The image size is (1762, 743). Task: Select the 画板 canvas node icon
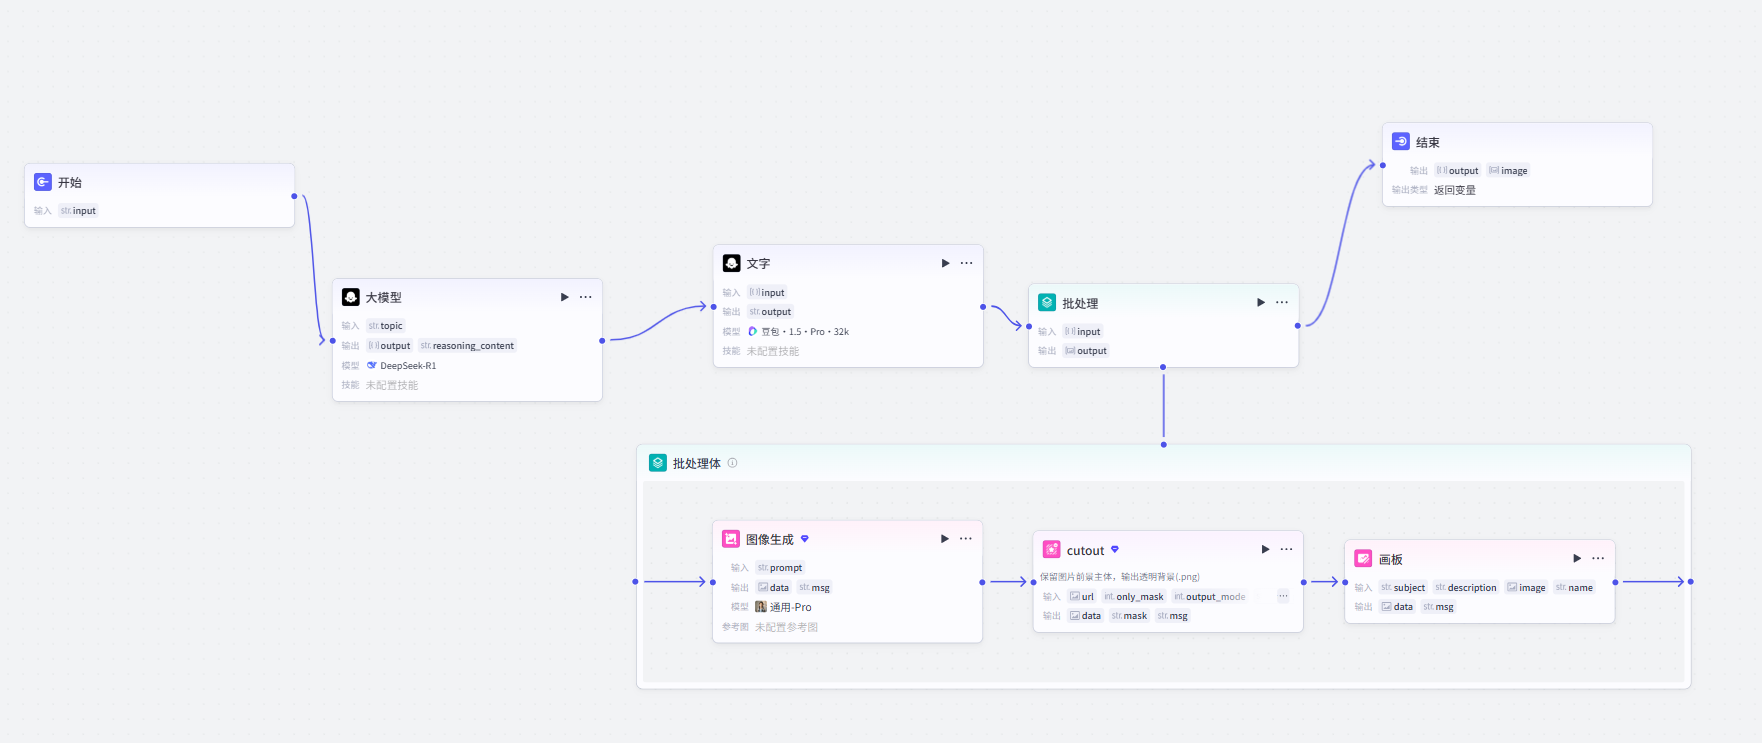point(1364,559)
